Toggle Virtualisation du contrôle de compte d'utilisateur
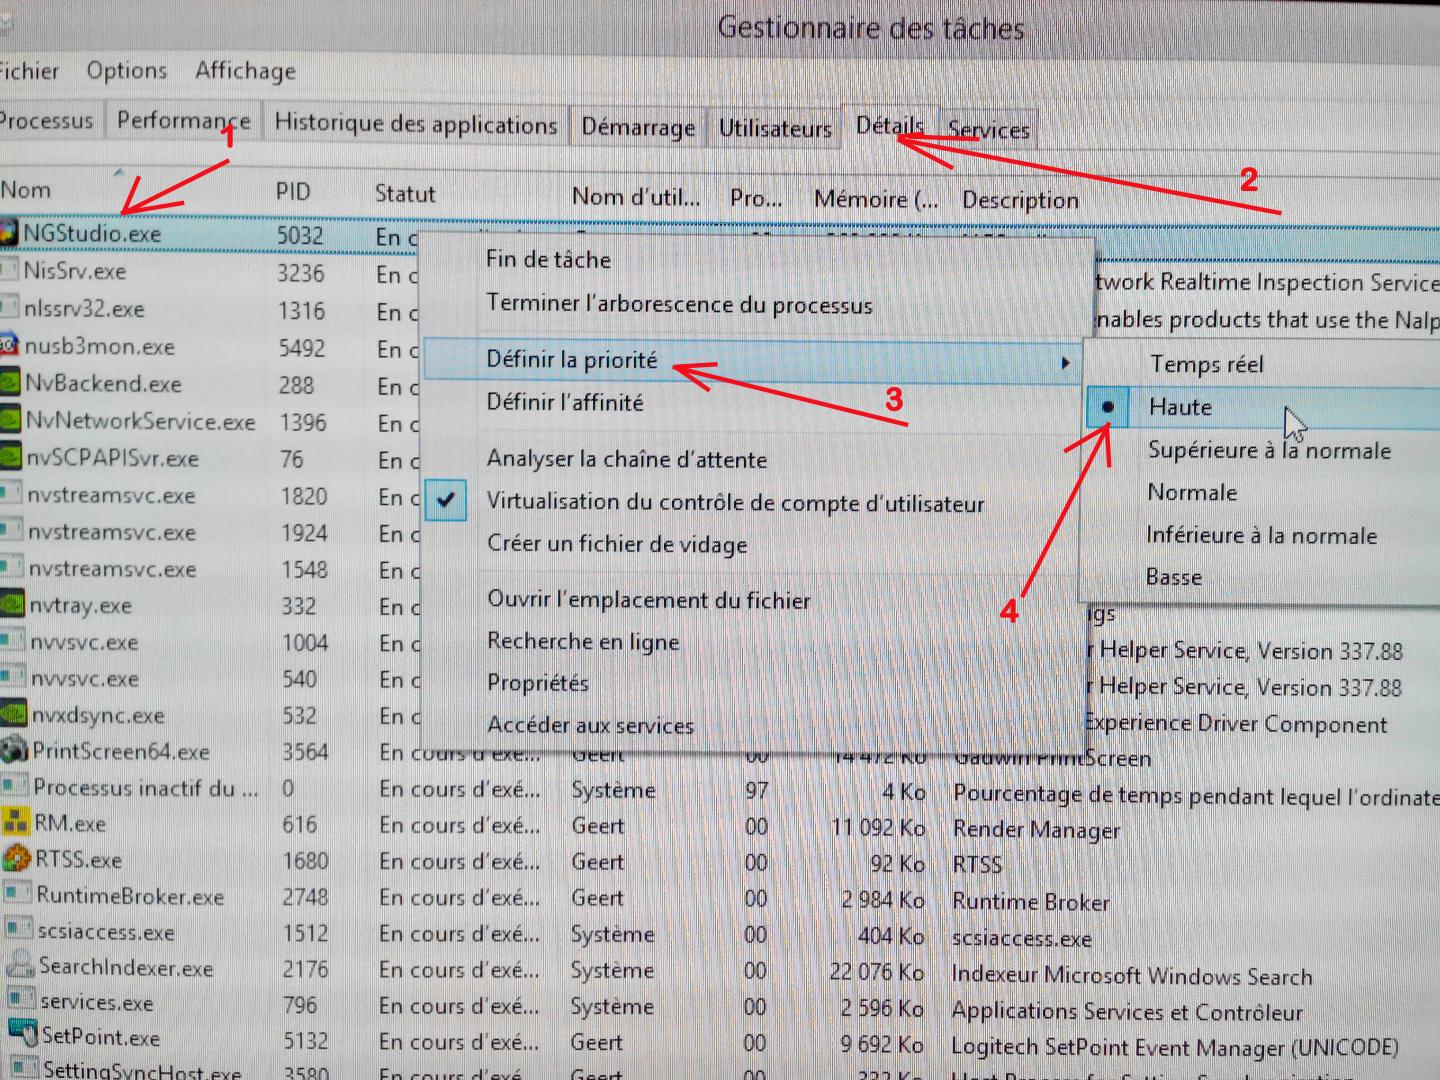This screenshot has height=1080, width=1440. click(735, 502)
